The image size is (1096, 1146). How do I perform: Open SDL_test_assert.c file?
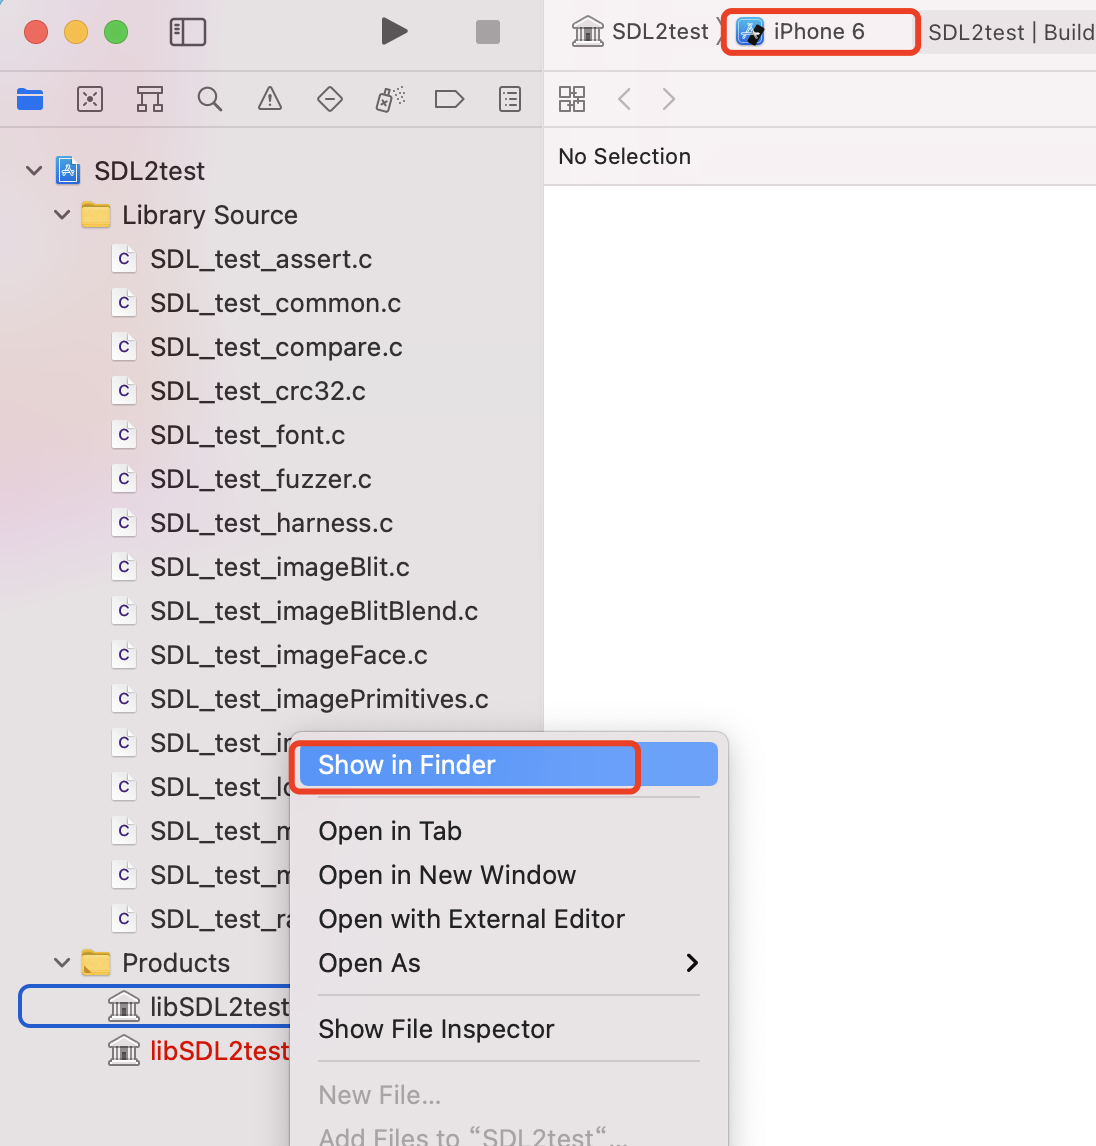click(261, 259)
